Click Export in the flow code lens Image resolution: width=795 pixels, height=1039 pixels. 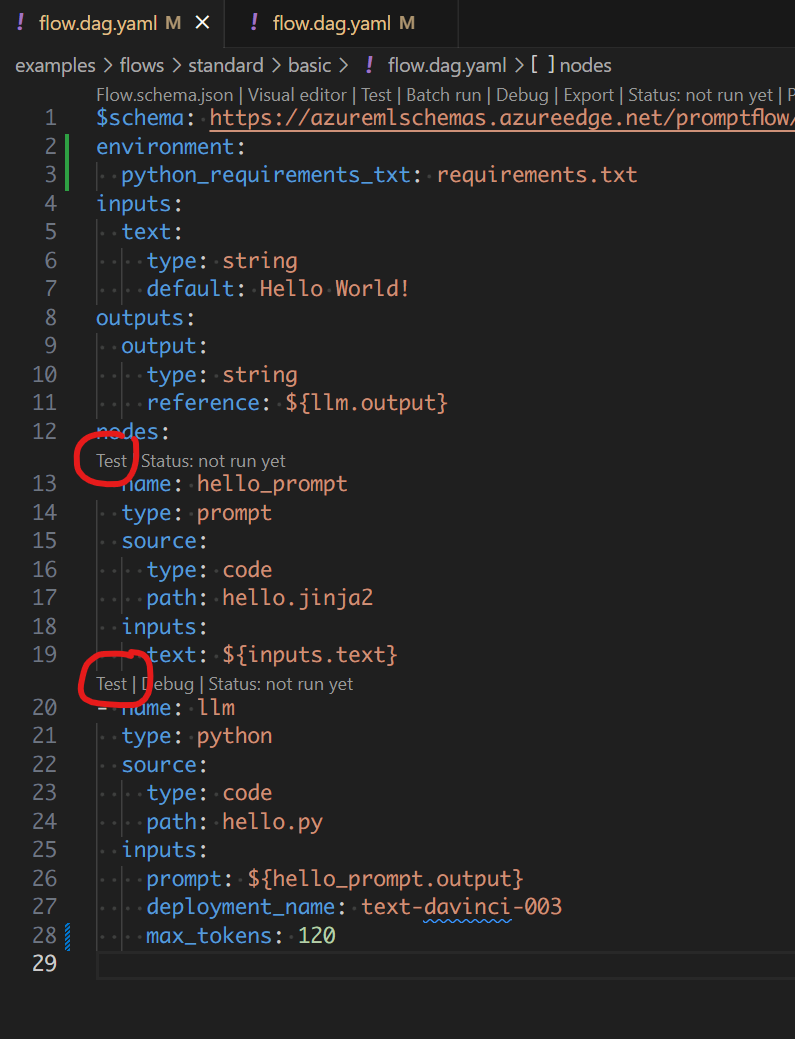point(589,95)
